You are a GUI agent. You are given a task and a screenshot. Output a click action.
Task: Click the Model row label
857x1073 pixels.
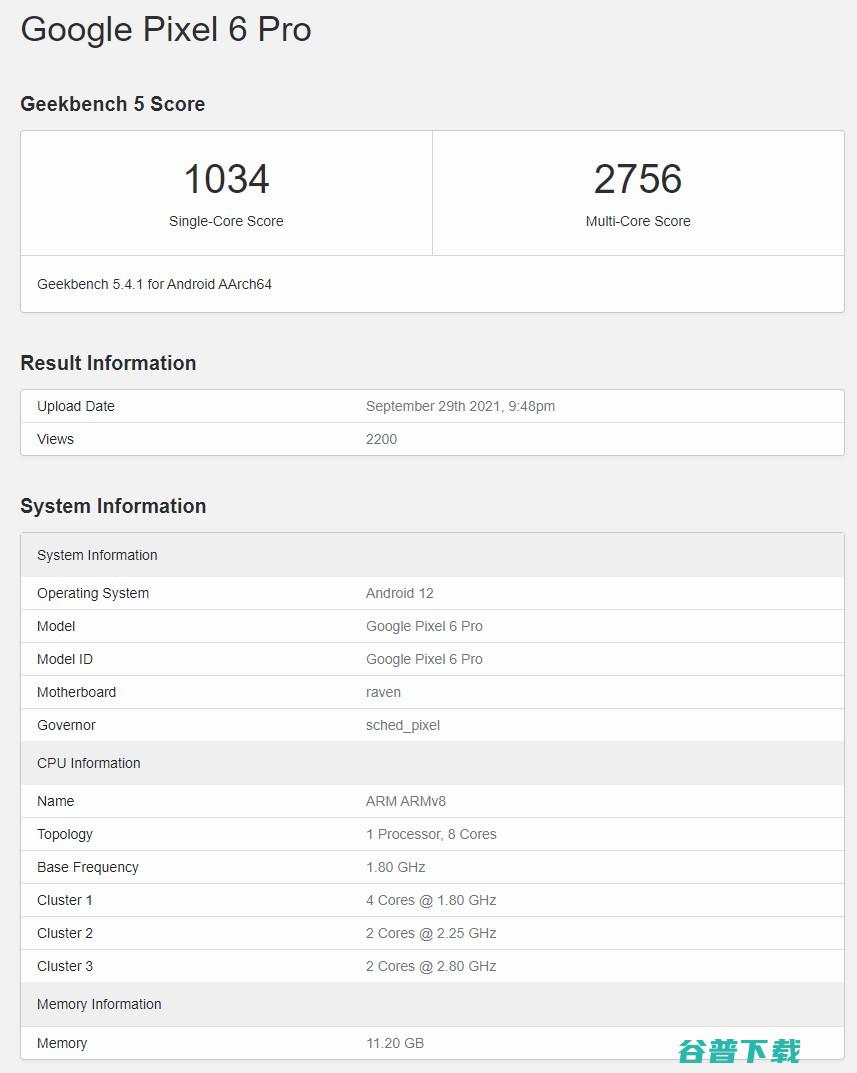coord(56,626)
